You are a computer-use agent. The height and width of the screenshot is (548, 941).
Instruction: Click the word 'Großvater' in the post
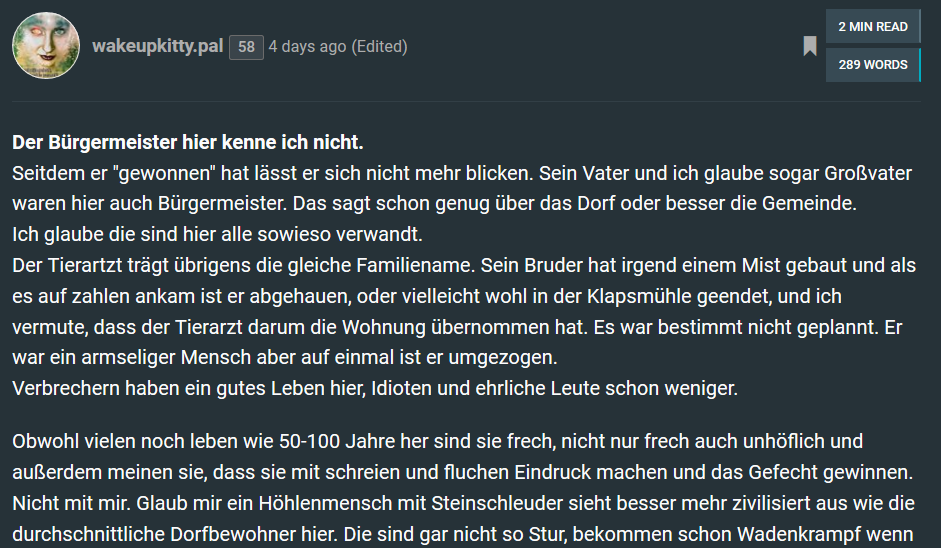[x=866, y=172]
